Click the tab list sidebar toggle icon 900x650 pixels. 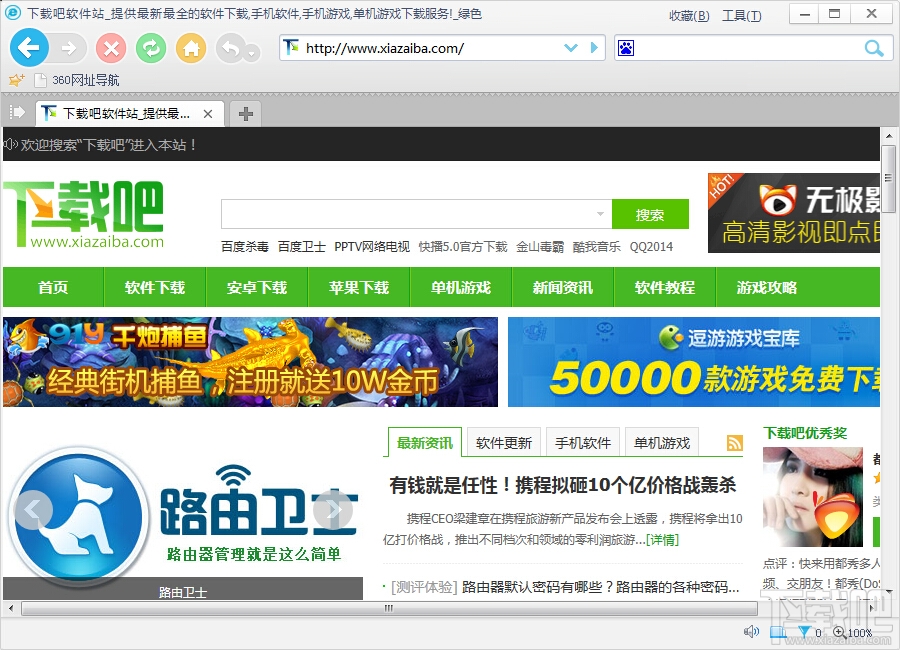(x=17, y=112)
